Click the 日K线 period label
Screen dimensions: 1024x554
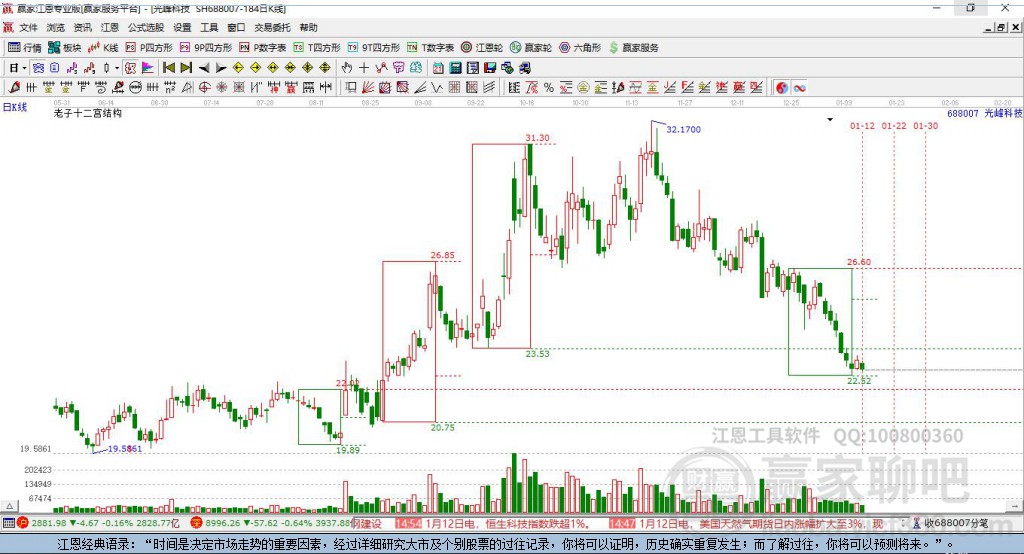click(x=15, y=107)
